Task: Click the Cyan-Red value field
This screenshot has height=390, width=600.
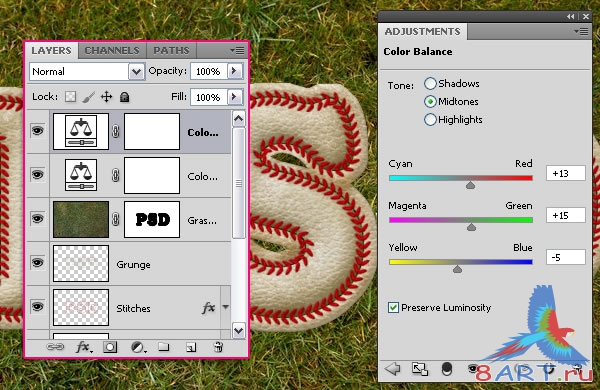Action: point(566,173)
